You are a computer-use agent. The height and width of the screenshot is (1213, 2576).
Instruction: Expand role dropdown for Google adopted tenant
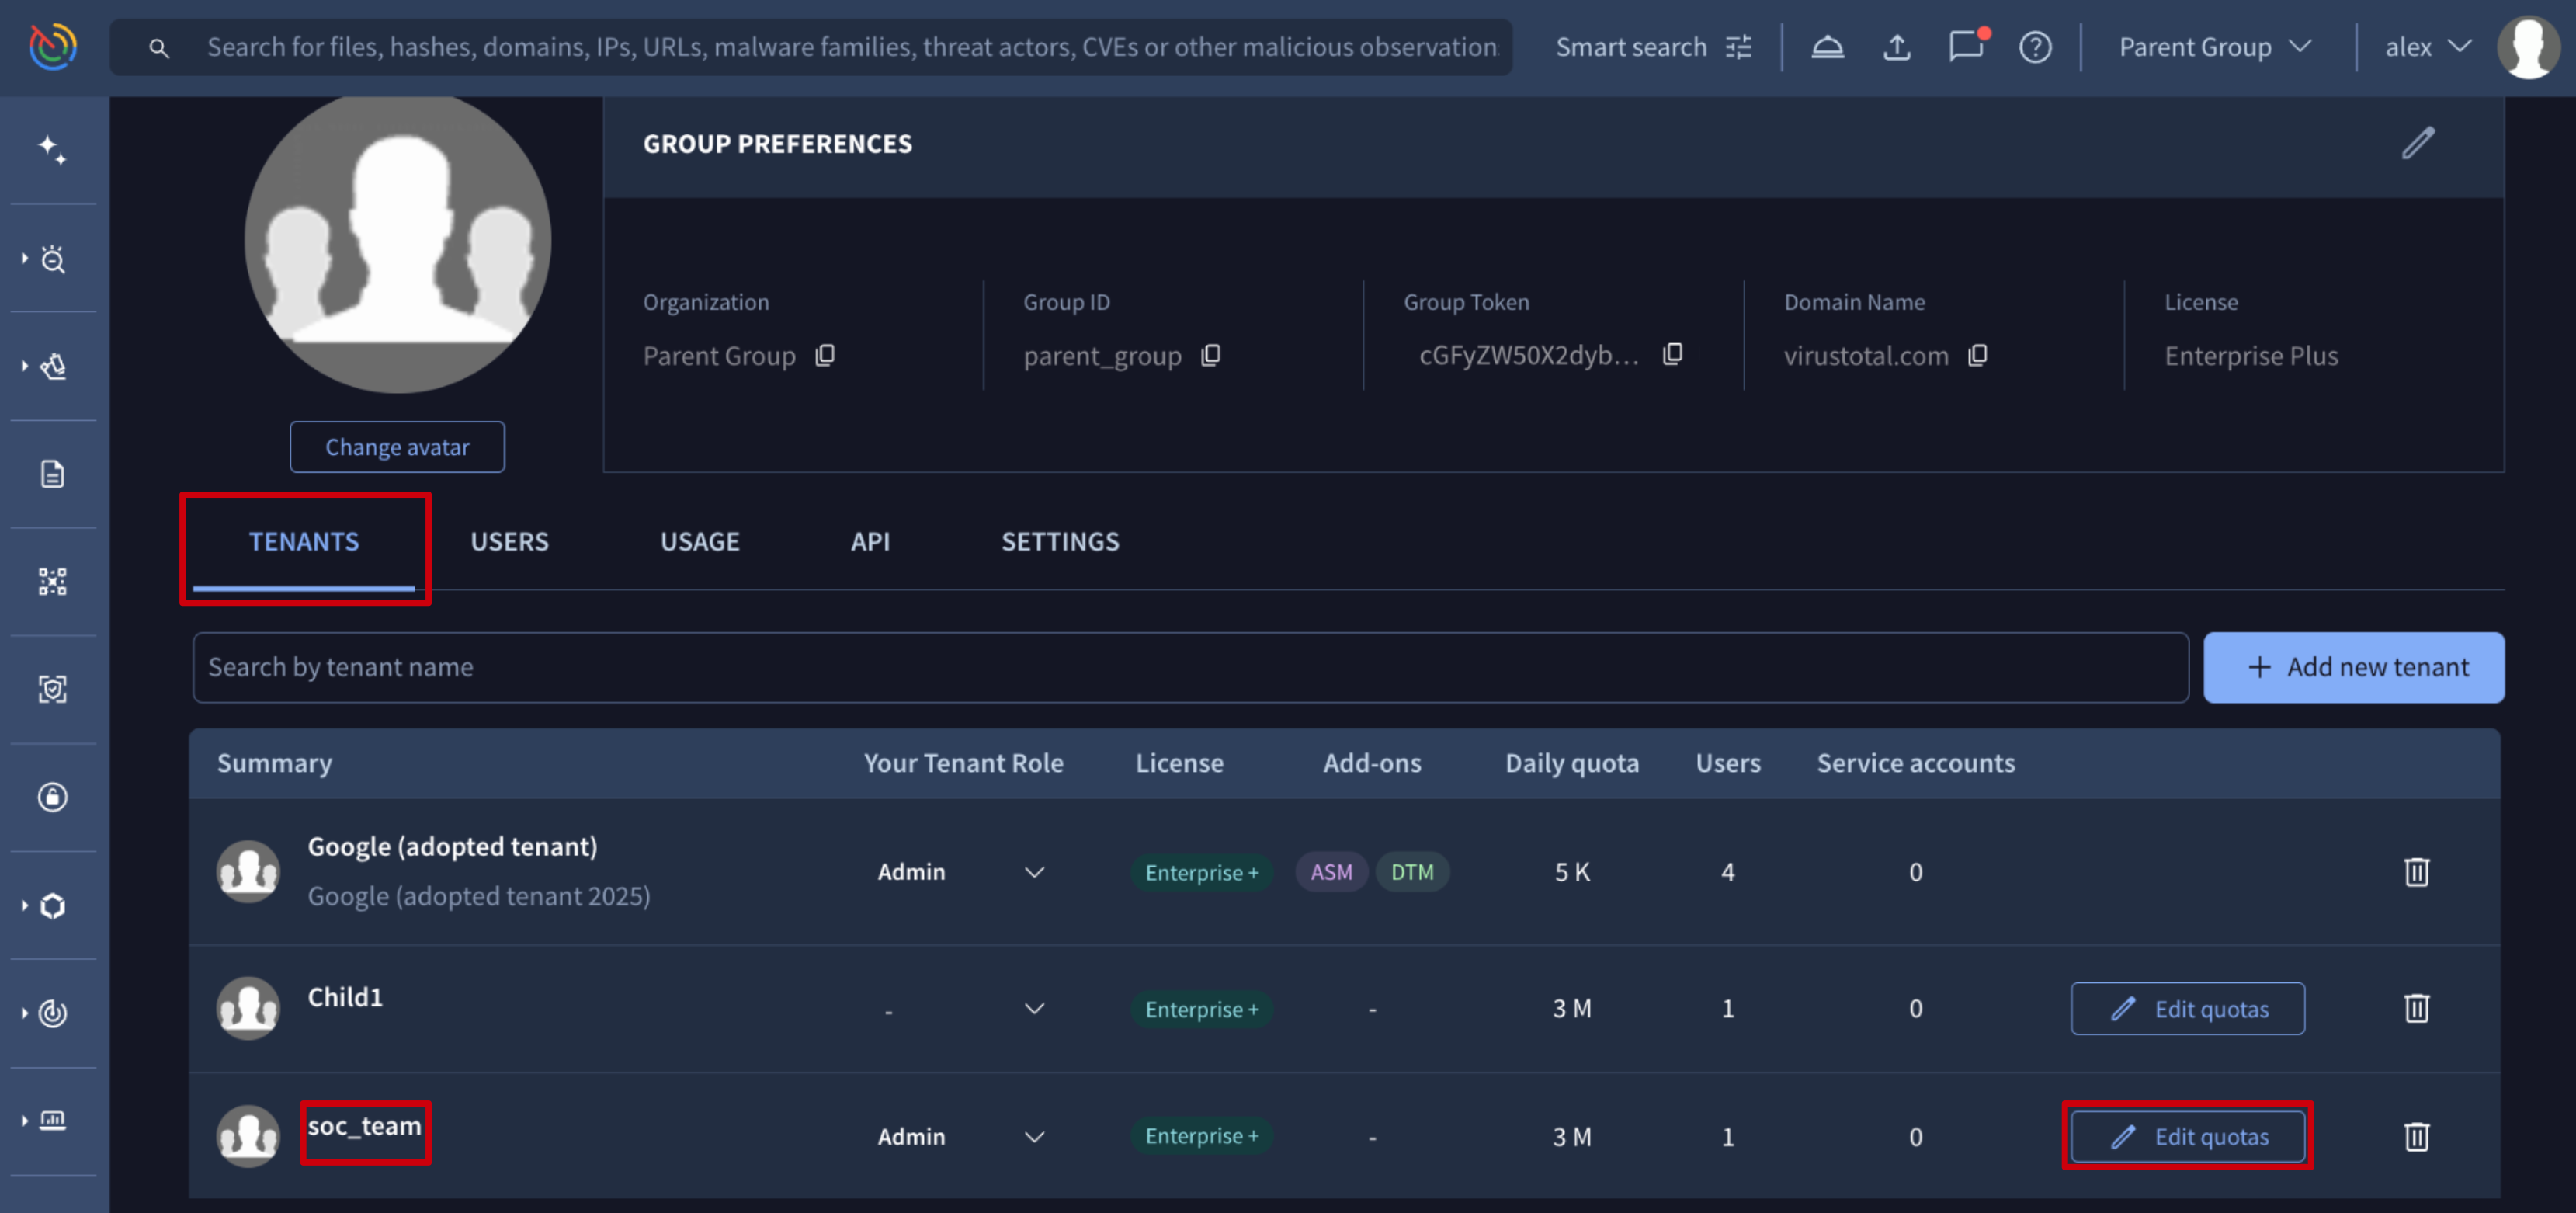click(1034, 872)
